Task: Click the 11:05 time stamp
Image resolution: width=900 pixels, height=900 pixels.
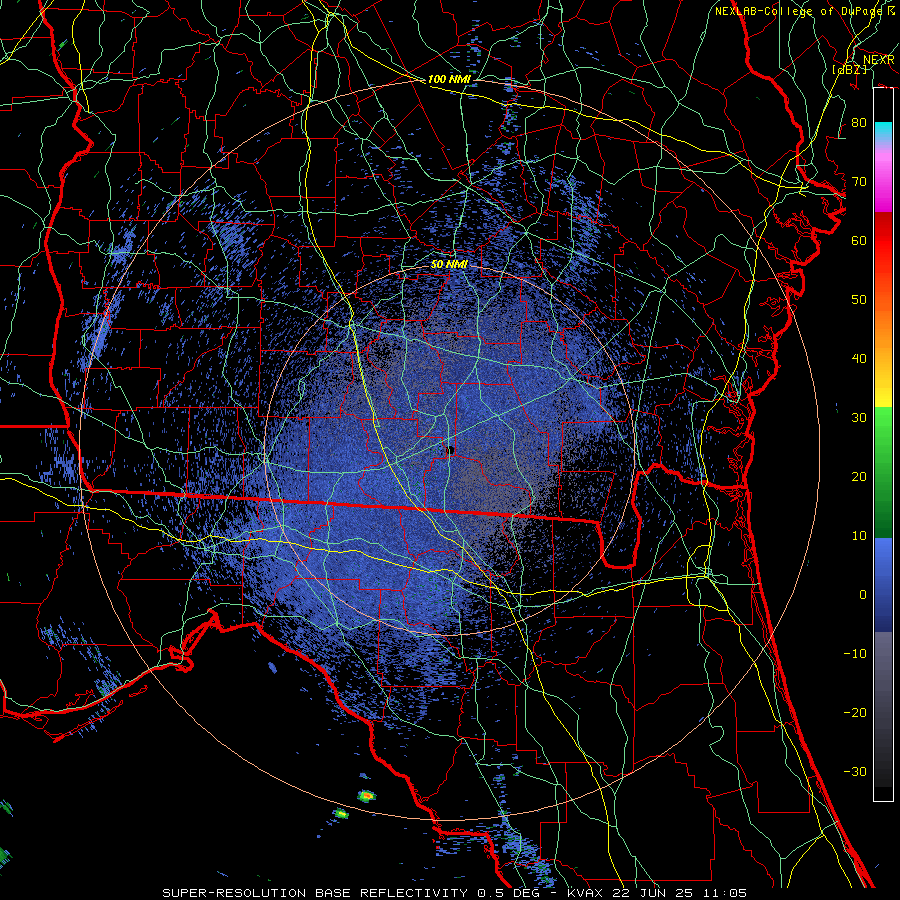Action: (x=723, y=893)
